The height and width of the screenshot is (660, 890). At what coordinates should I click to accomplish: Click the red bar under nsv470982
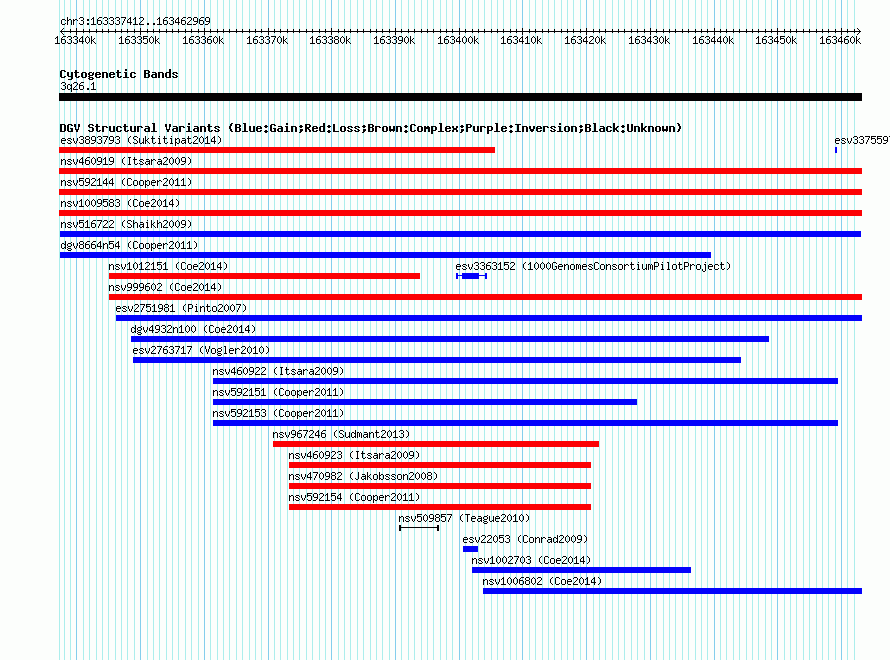tap(440, 486)
